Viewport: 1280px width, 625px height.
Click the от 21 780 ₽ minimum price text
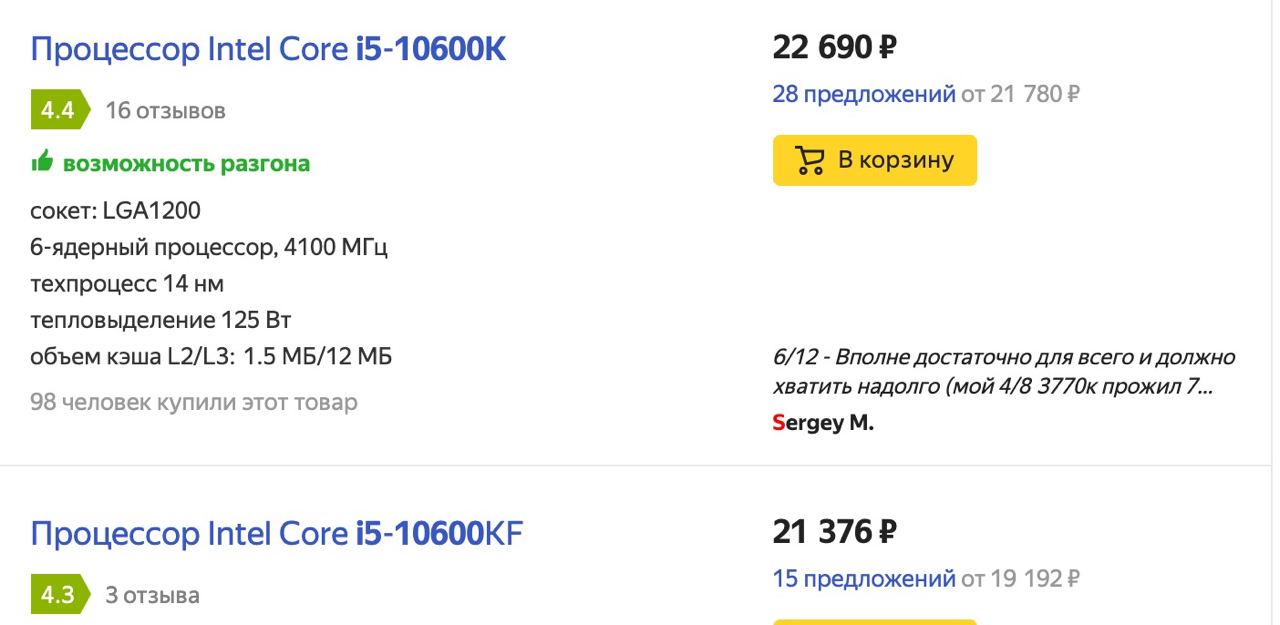(x=1020, y=94)
